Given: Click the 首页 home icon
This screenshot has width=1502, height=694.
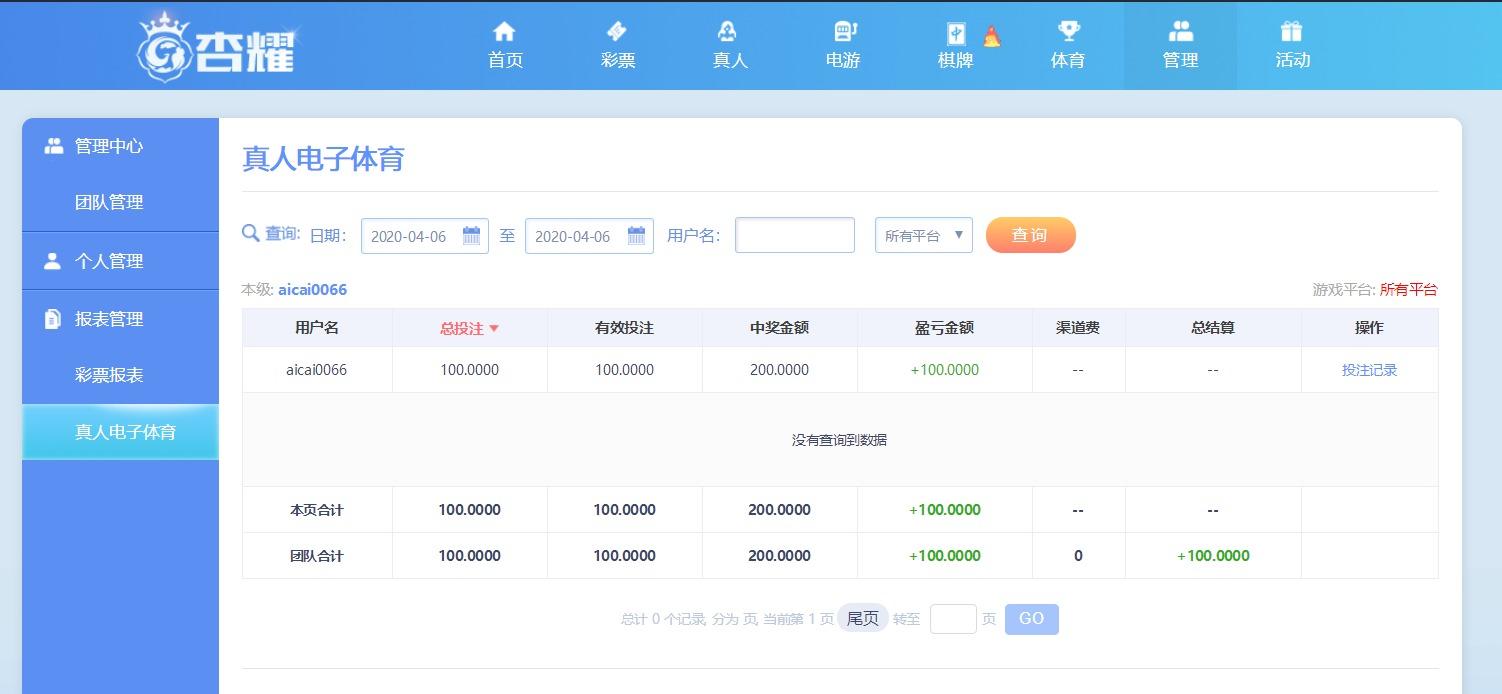Looking at the screenshot, I should click(505, 32).
